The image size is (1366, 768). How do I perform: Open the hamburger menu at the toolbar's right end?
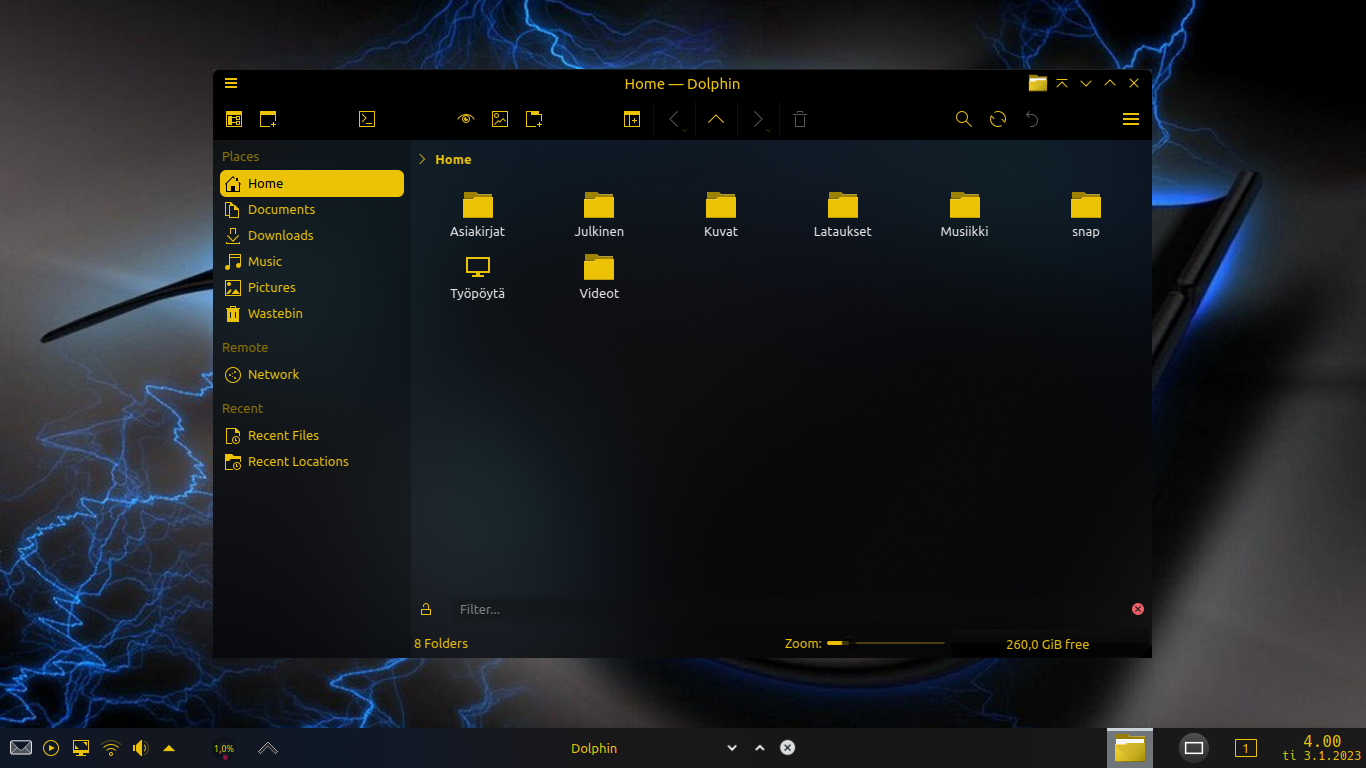pos(1131,119)
